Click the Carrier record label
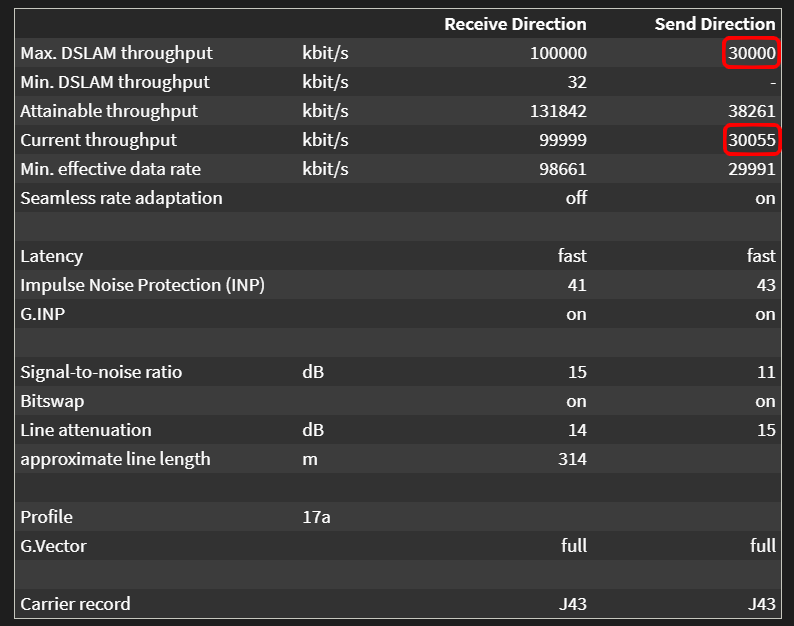794x626 pixels. pos(75,604)
